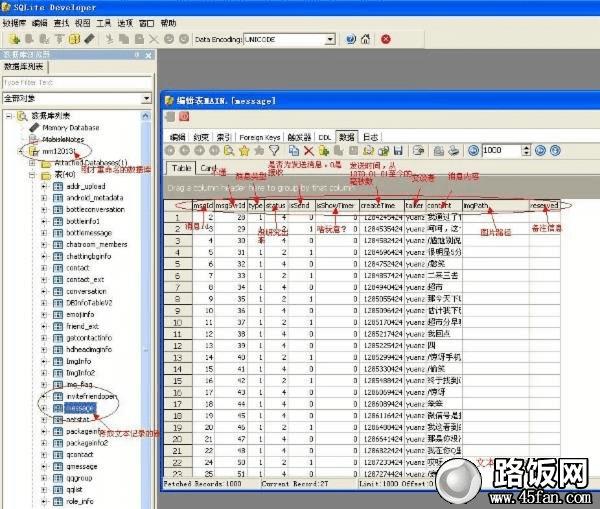Click the blue refresh icon at toolbar end
Image resolution: width=600 pixels, height=509 pixels.
click(555, 151)
